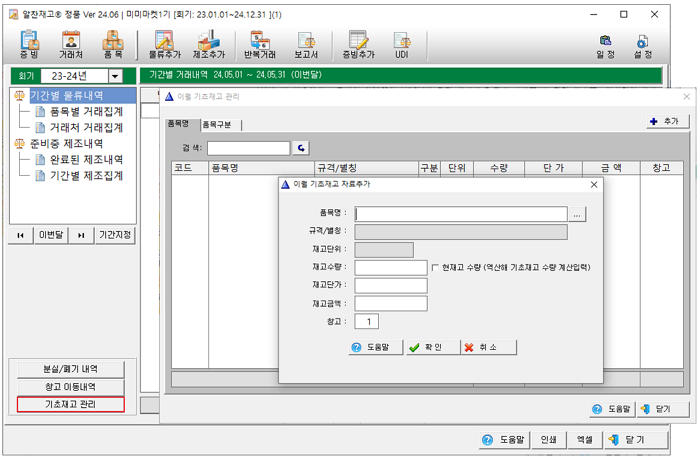Click 도움말 in the 자료추가 dialog
This screenshot has width=700, height=459.
[375, 347]
